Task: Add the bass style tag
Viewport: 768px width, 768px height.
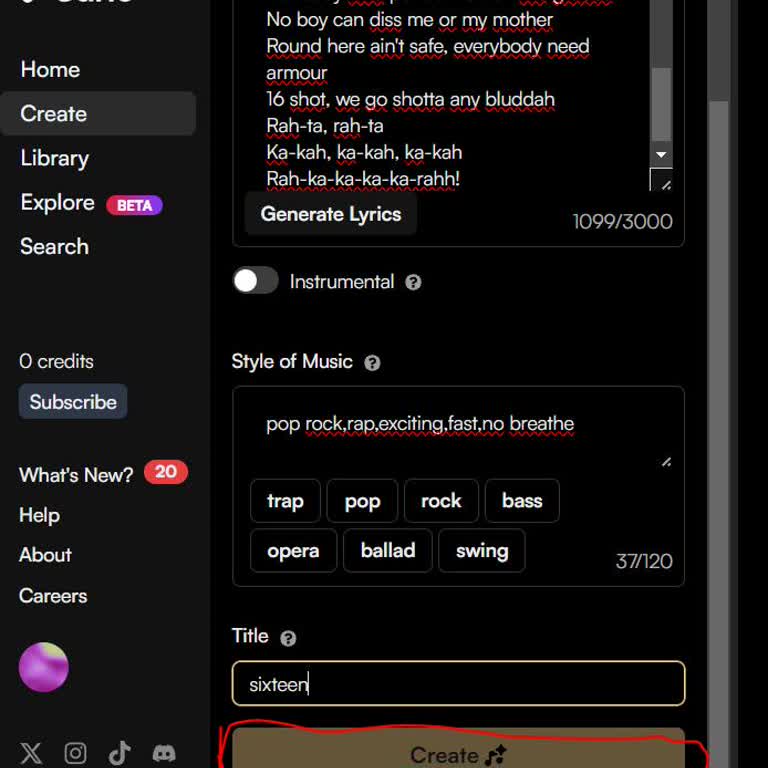Action: [x=522, y=501]
